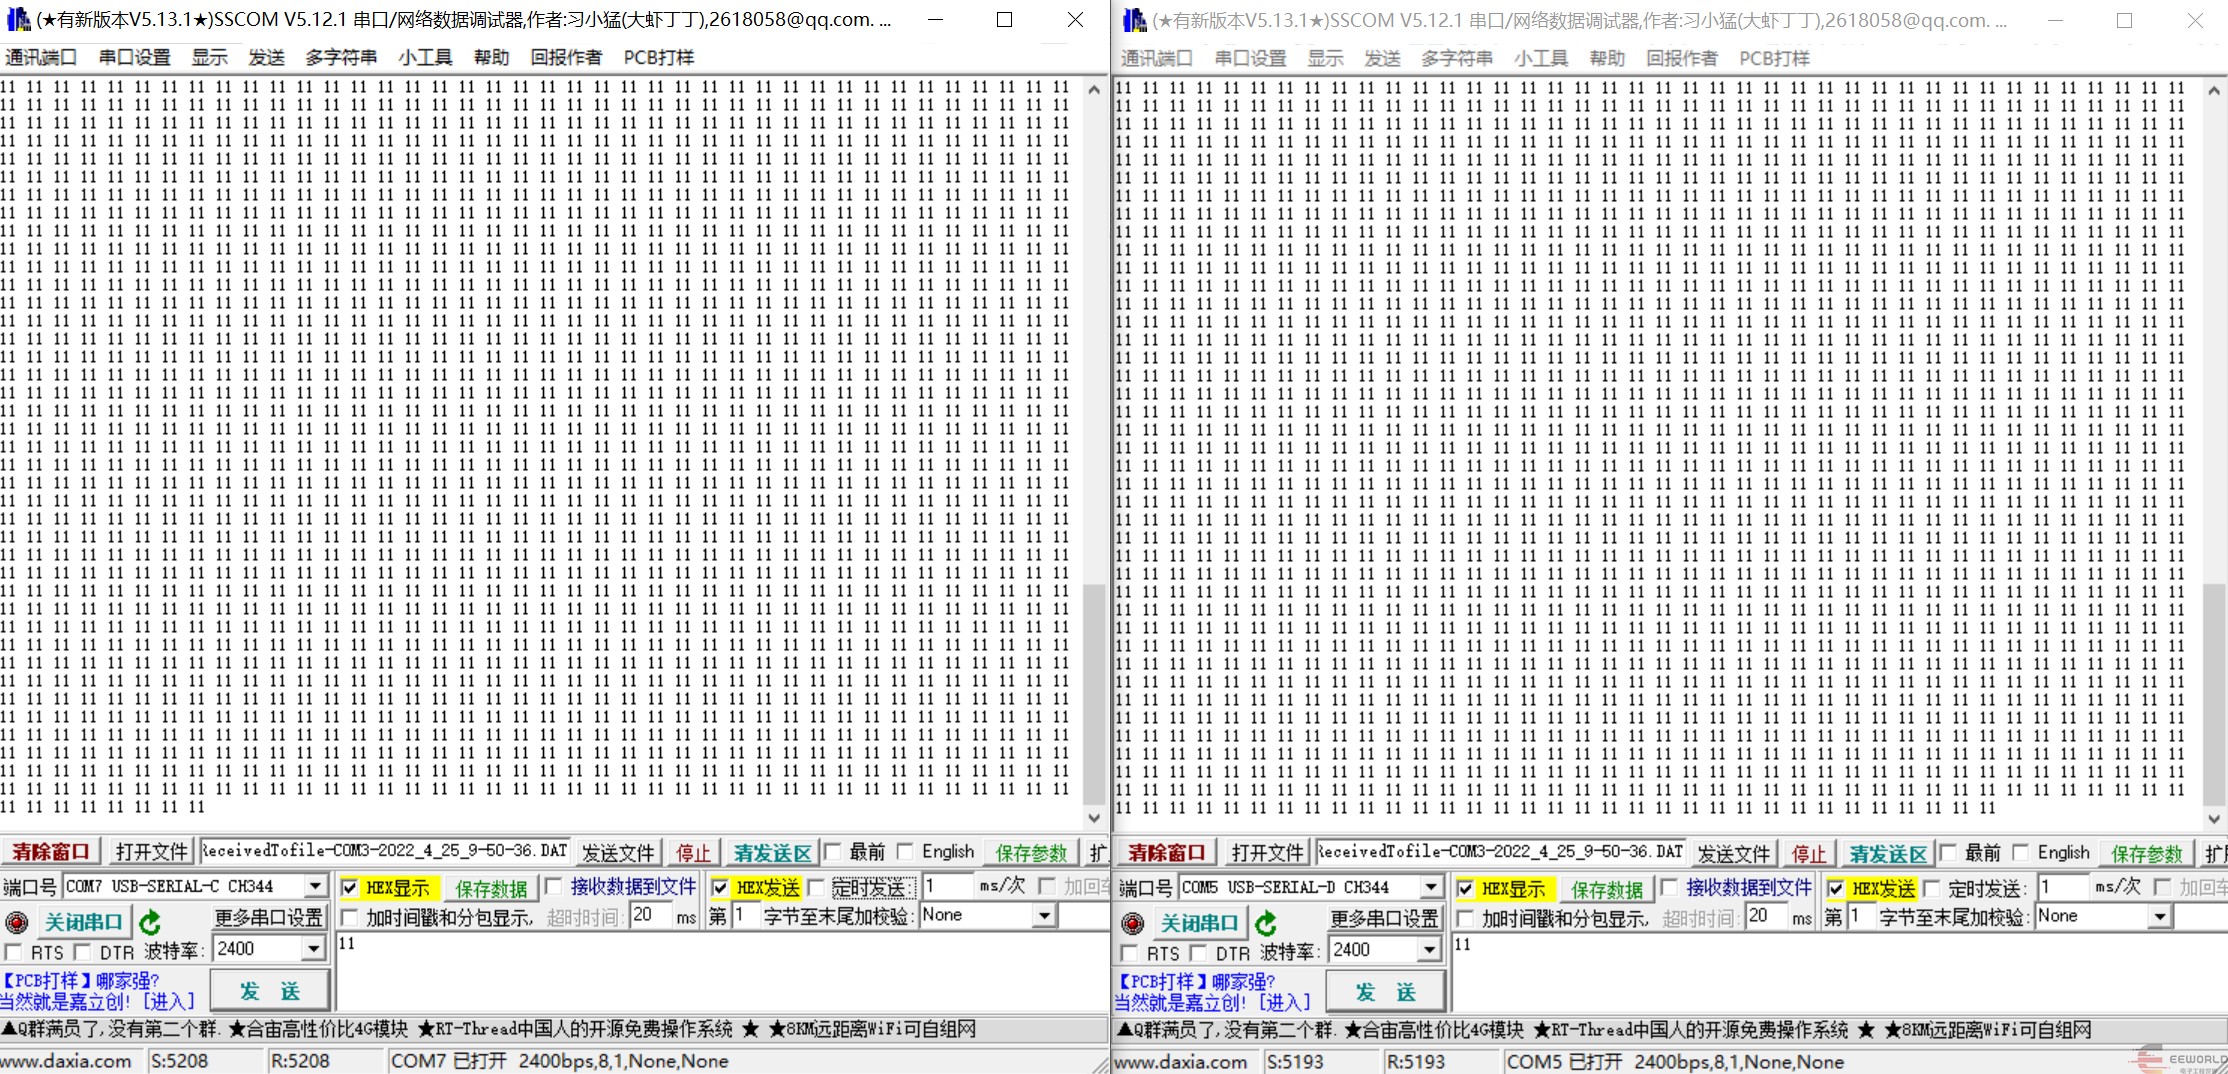Screen dimensions: 2228x1074
Task: Click the 超时时间 20 field in COM7 window
Action: pos(651,915)
